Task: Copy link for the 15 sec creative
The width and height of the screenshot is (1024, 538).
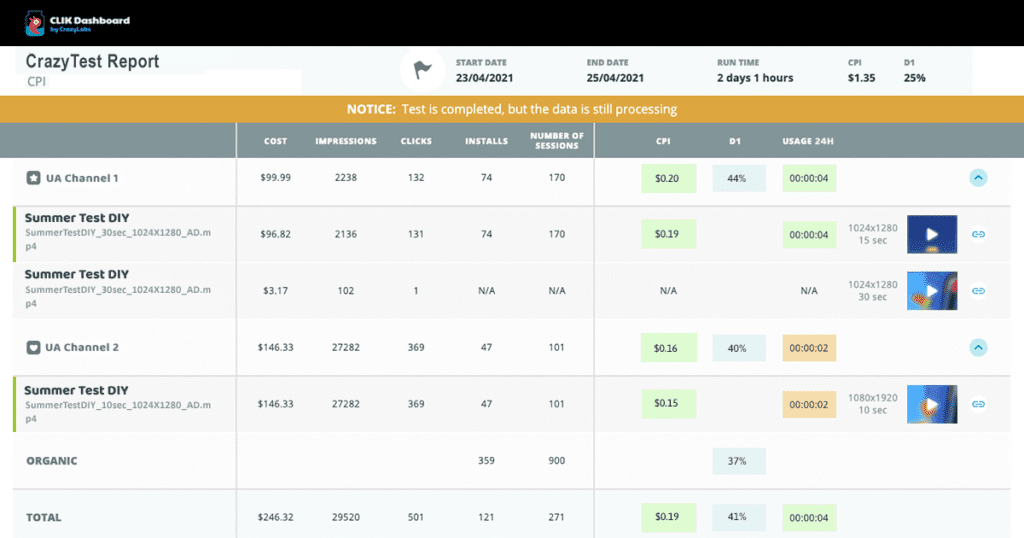Action: click(x=978, y=234)
